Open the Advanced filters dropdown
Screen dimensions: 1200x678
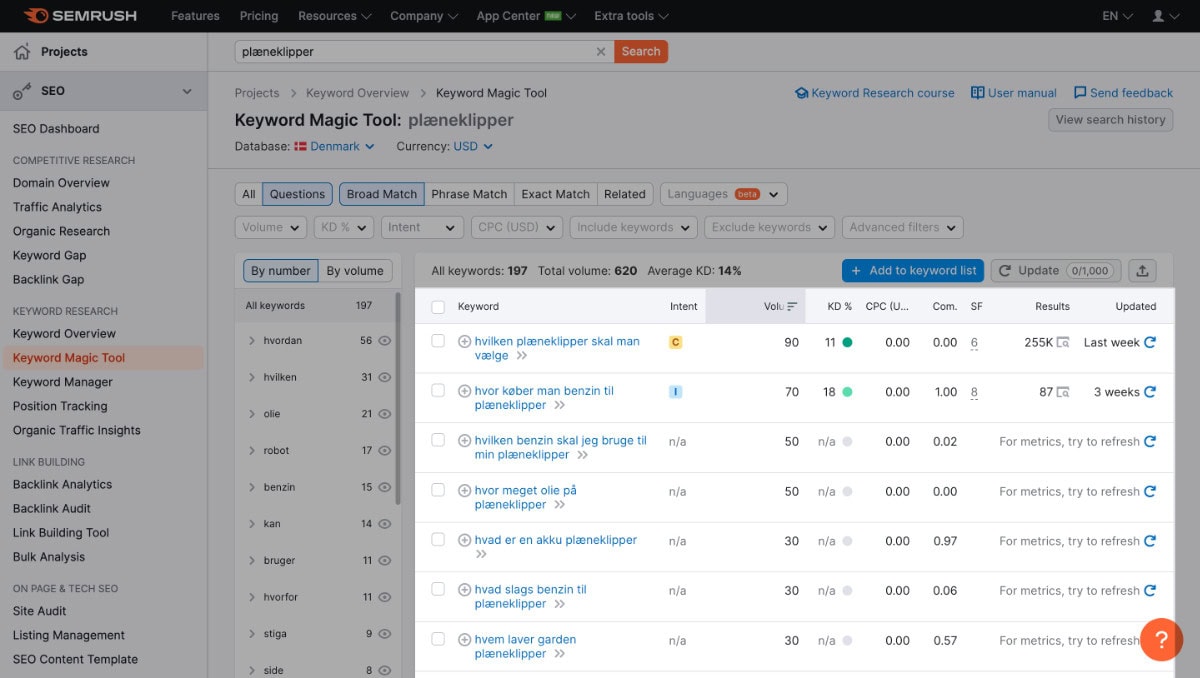coord(901,227)
